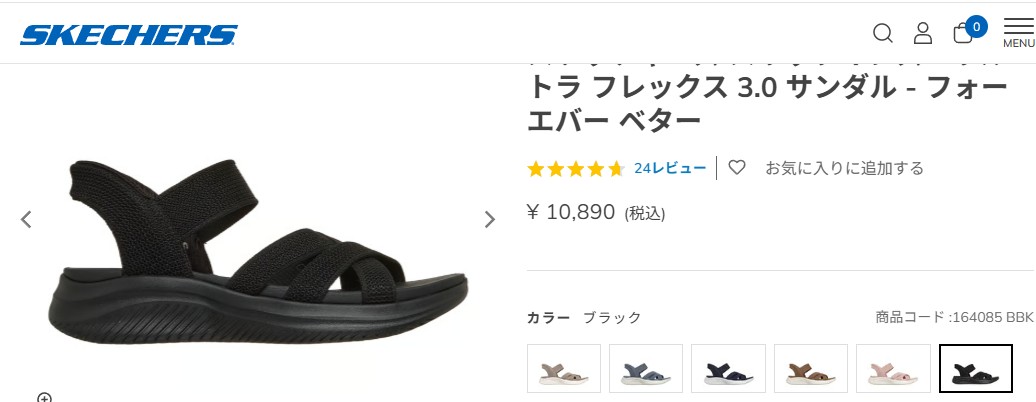The width and height of the screenshot is (1036, 402).
Task: Show the next product image
Action: 490,219
